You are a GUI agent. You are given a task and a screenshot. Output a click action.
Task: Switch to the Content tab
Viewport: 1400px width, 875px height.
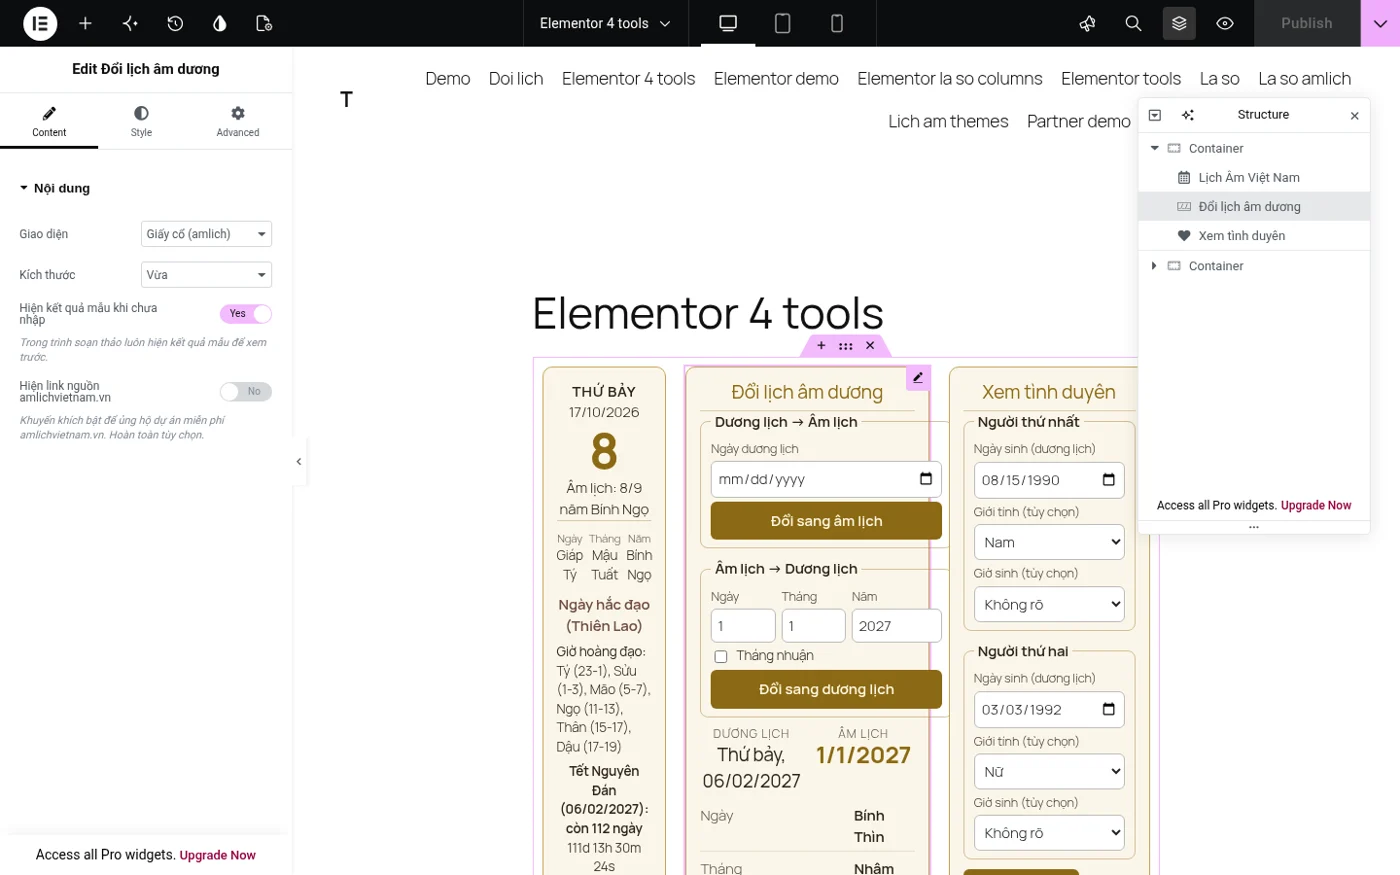pos(49,121)
